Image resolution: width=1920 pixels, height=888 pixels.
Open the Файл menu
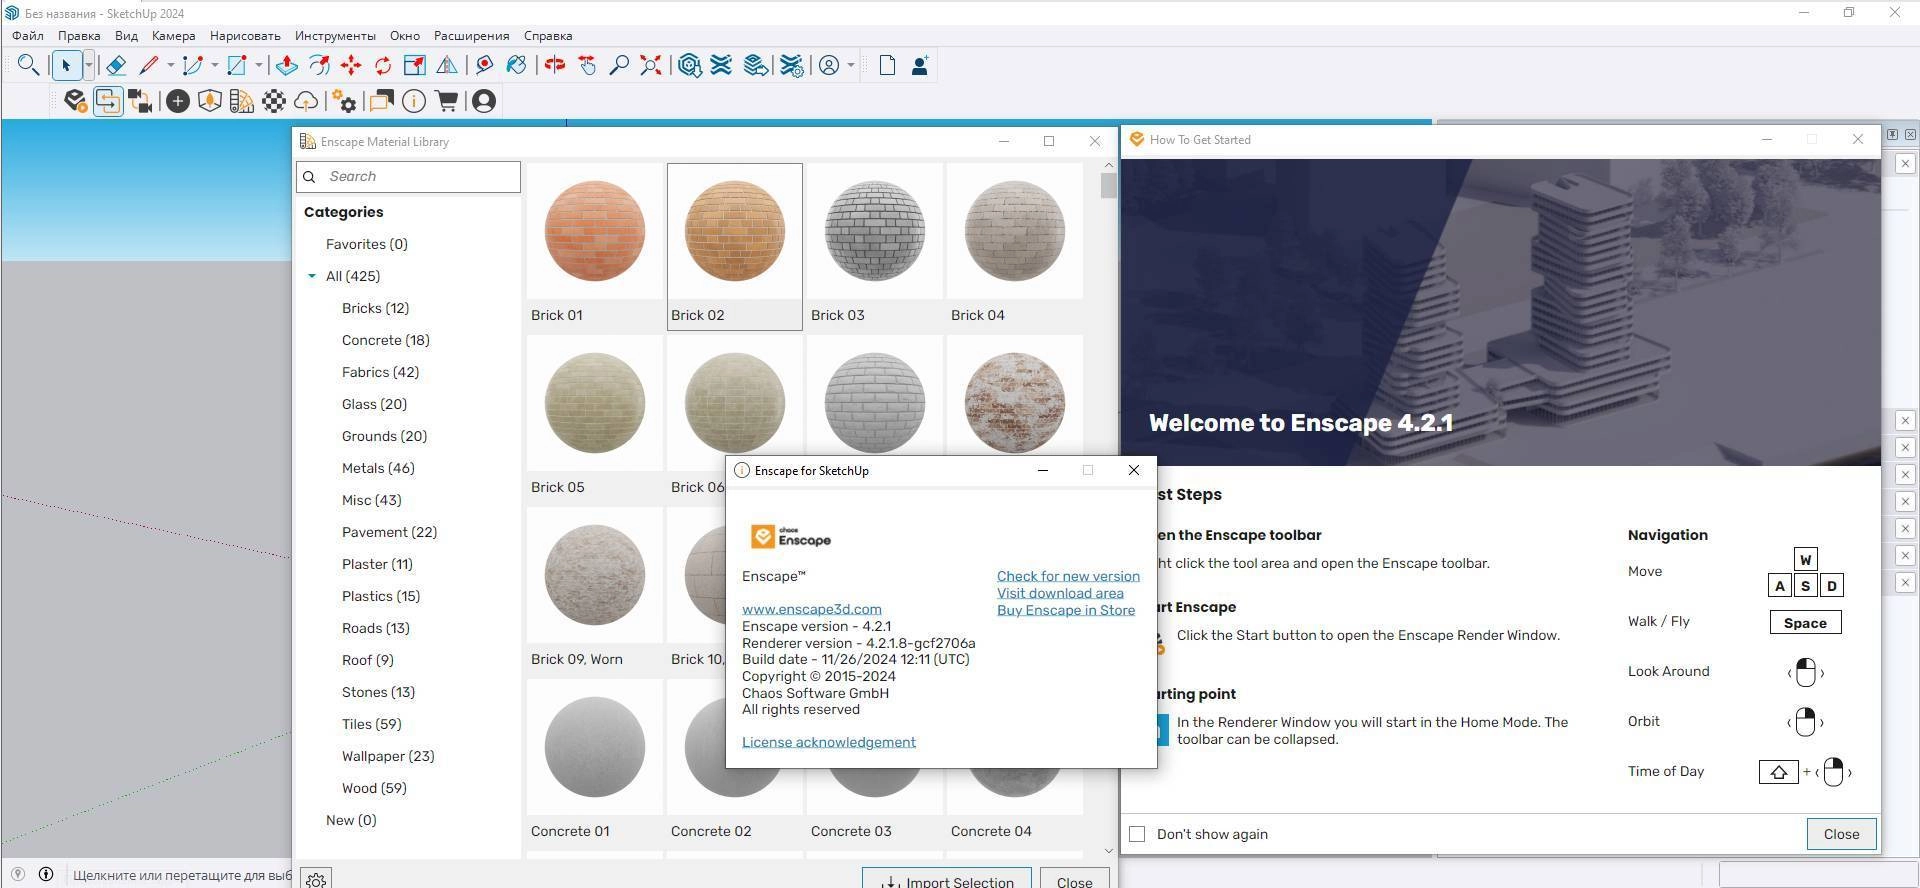[28, 35]
